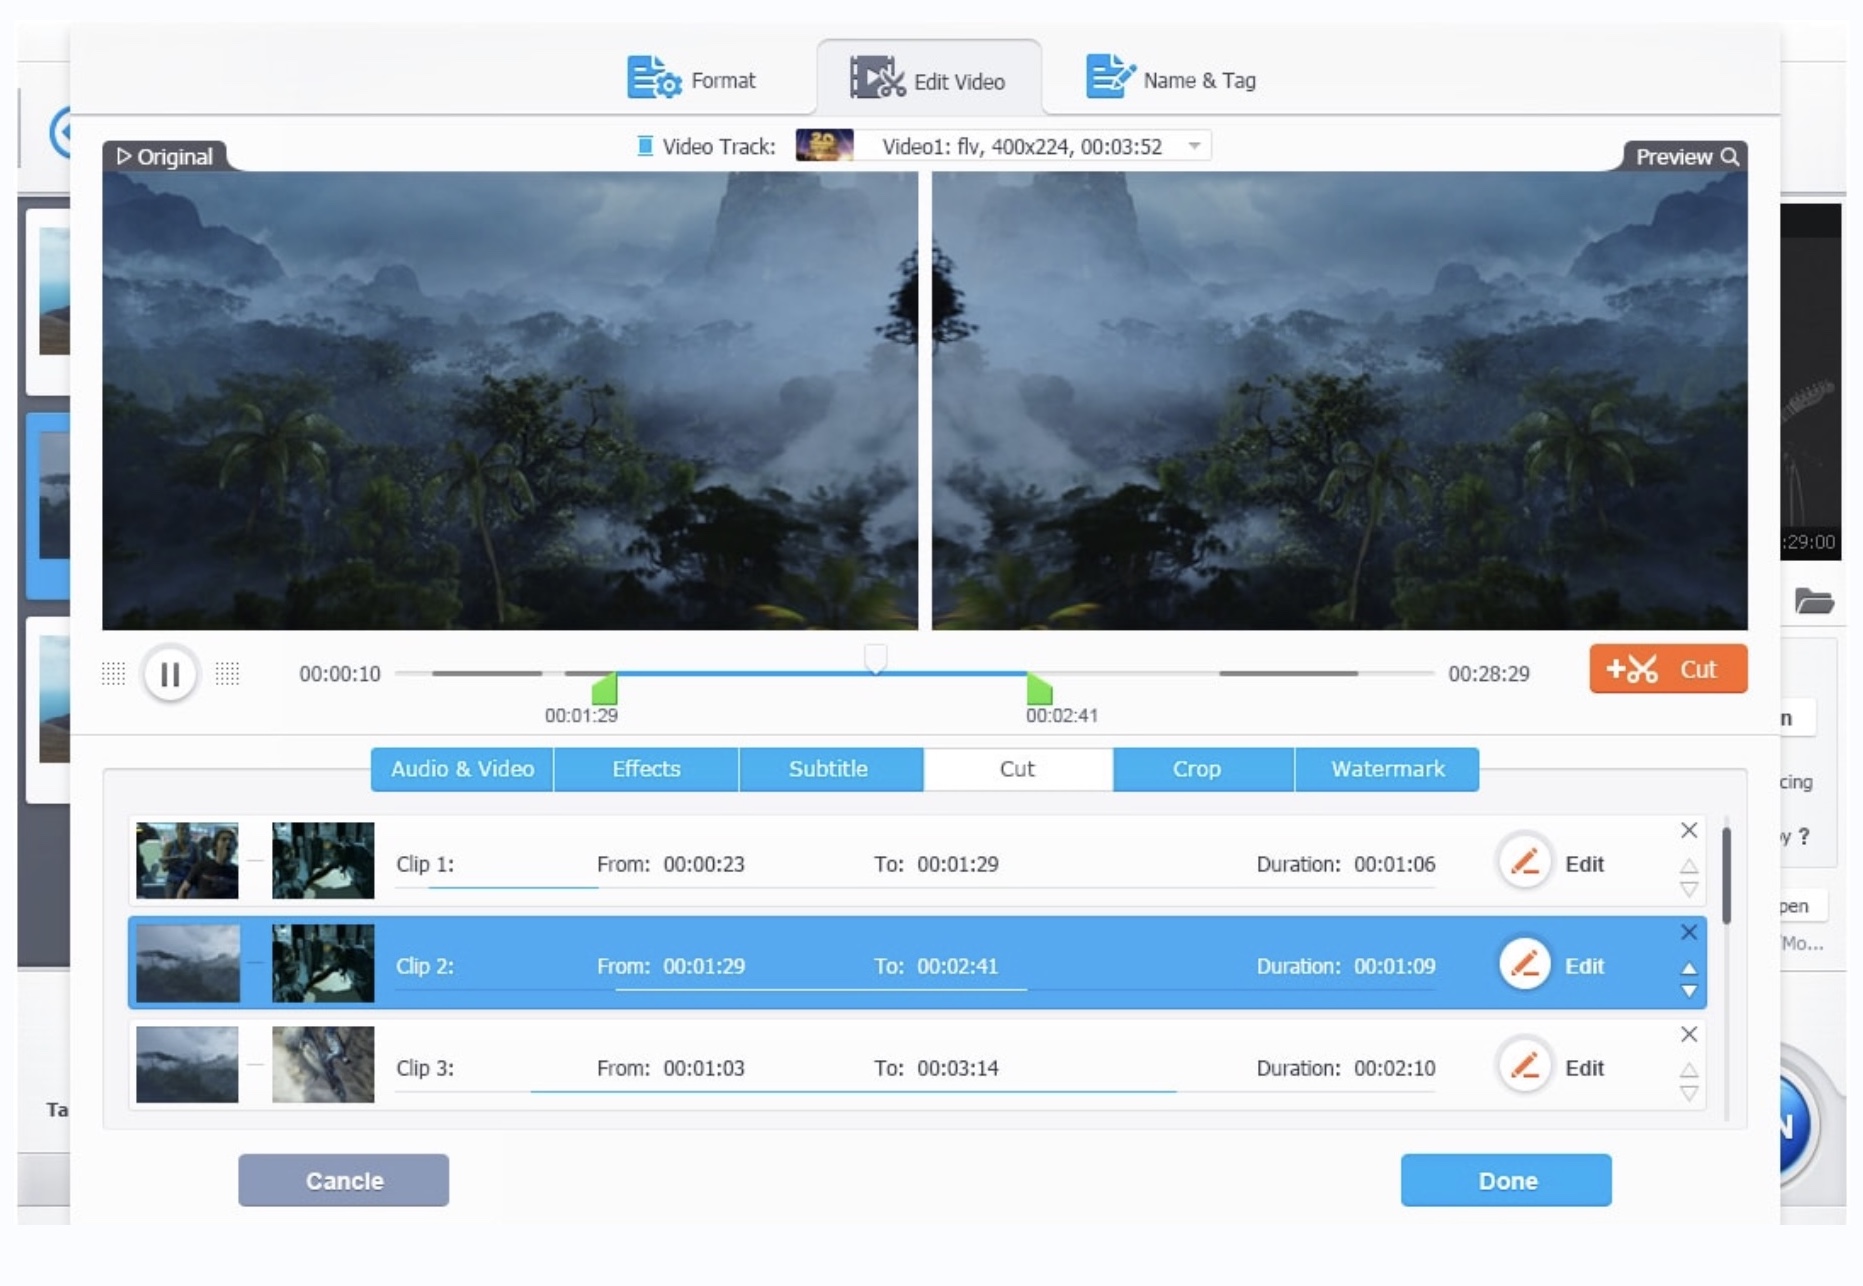Move Clip 1 down with the arrow
This screenshot has height=1286, width=1863.
click(x=1689, y=889)
